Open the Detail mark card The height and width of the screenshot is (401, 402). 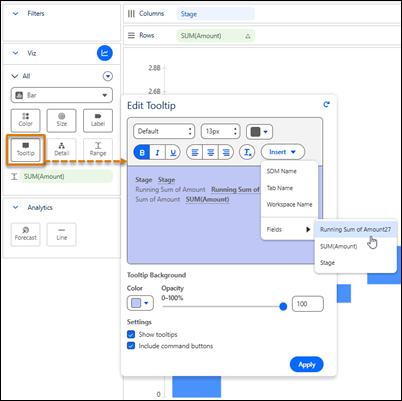click(62, 150)
